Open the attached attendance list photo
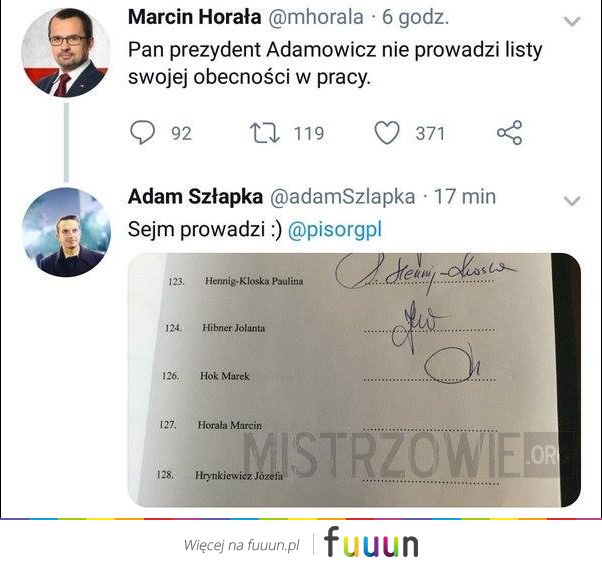The image size is (602, 563). [x=354, y=380]
